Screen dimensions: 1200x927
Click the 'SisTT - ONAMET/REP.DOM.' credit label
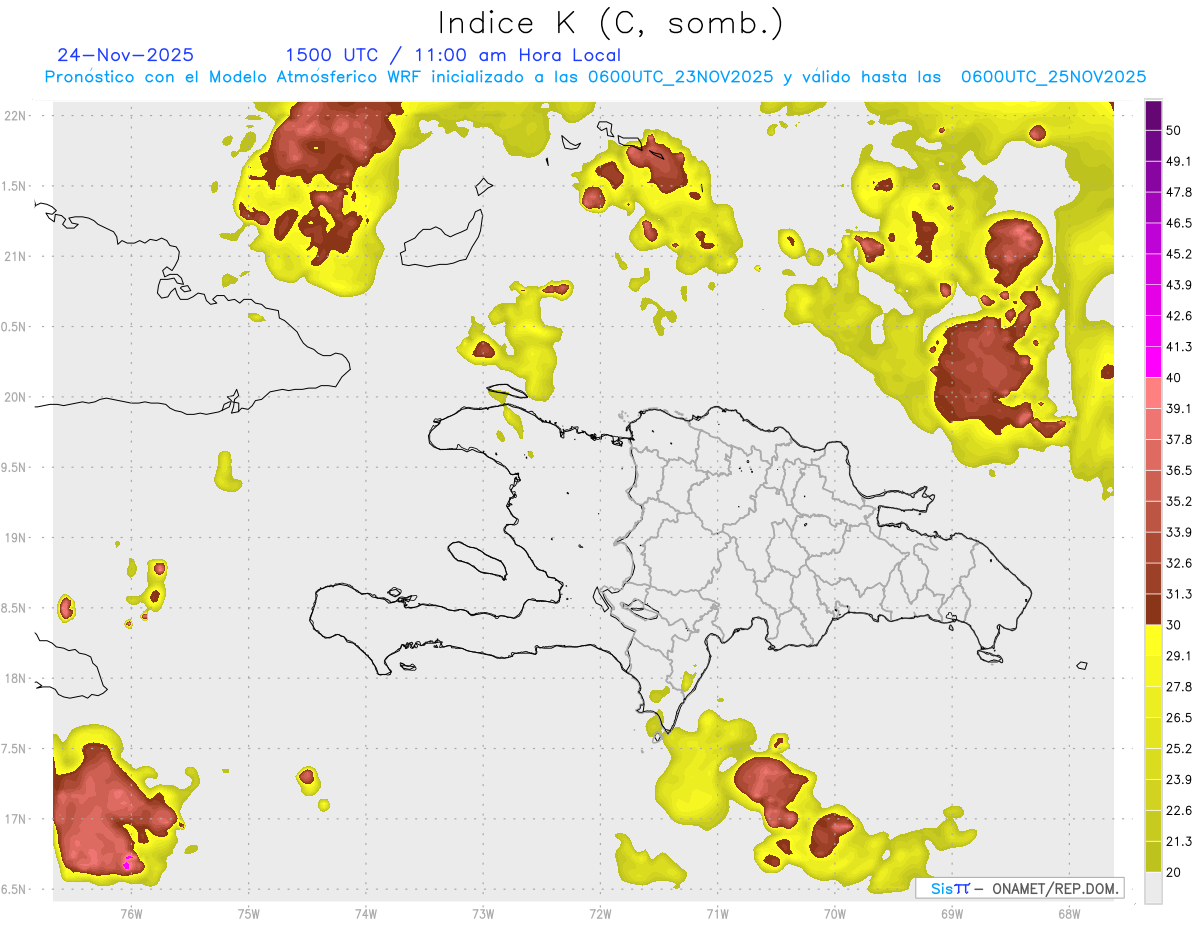pyautogui.click(x=1020, y=888)
